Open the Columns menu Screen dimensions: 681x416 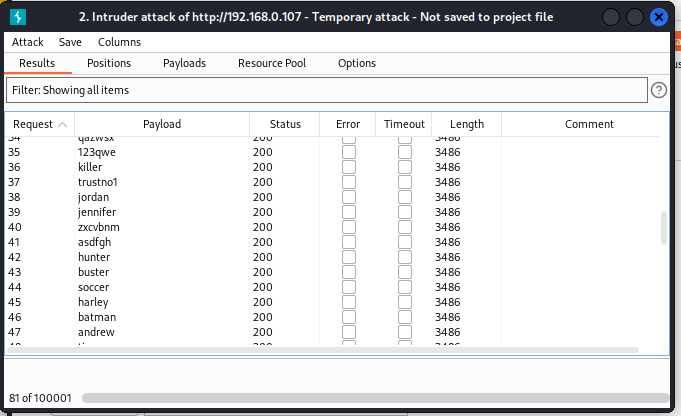pos(119,42)
